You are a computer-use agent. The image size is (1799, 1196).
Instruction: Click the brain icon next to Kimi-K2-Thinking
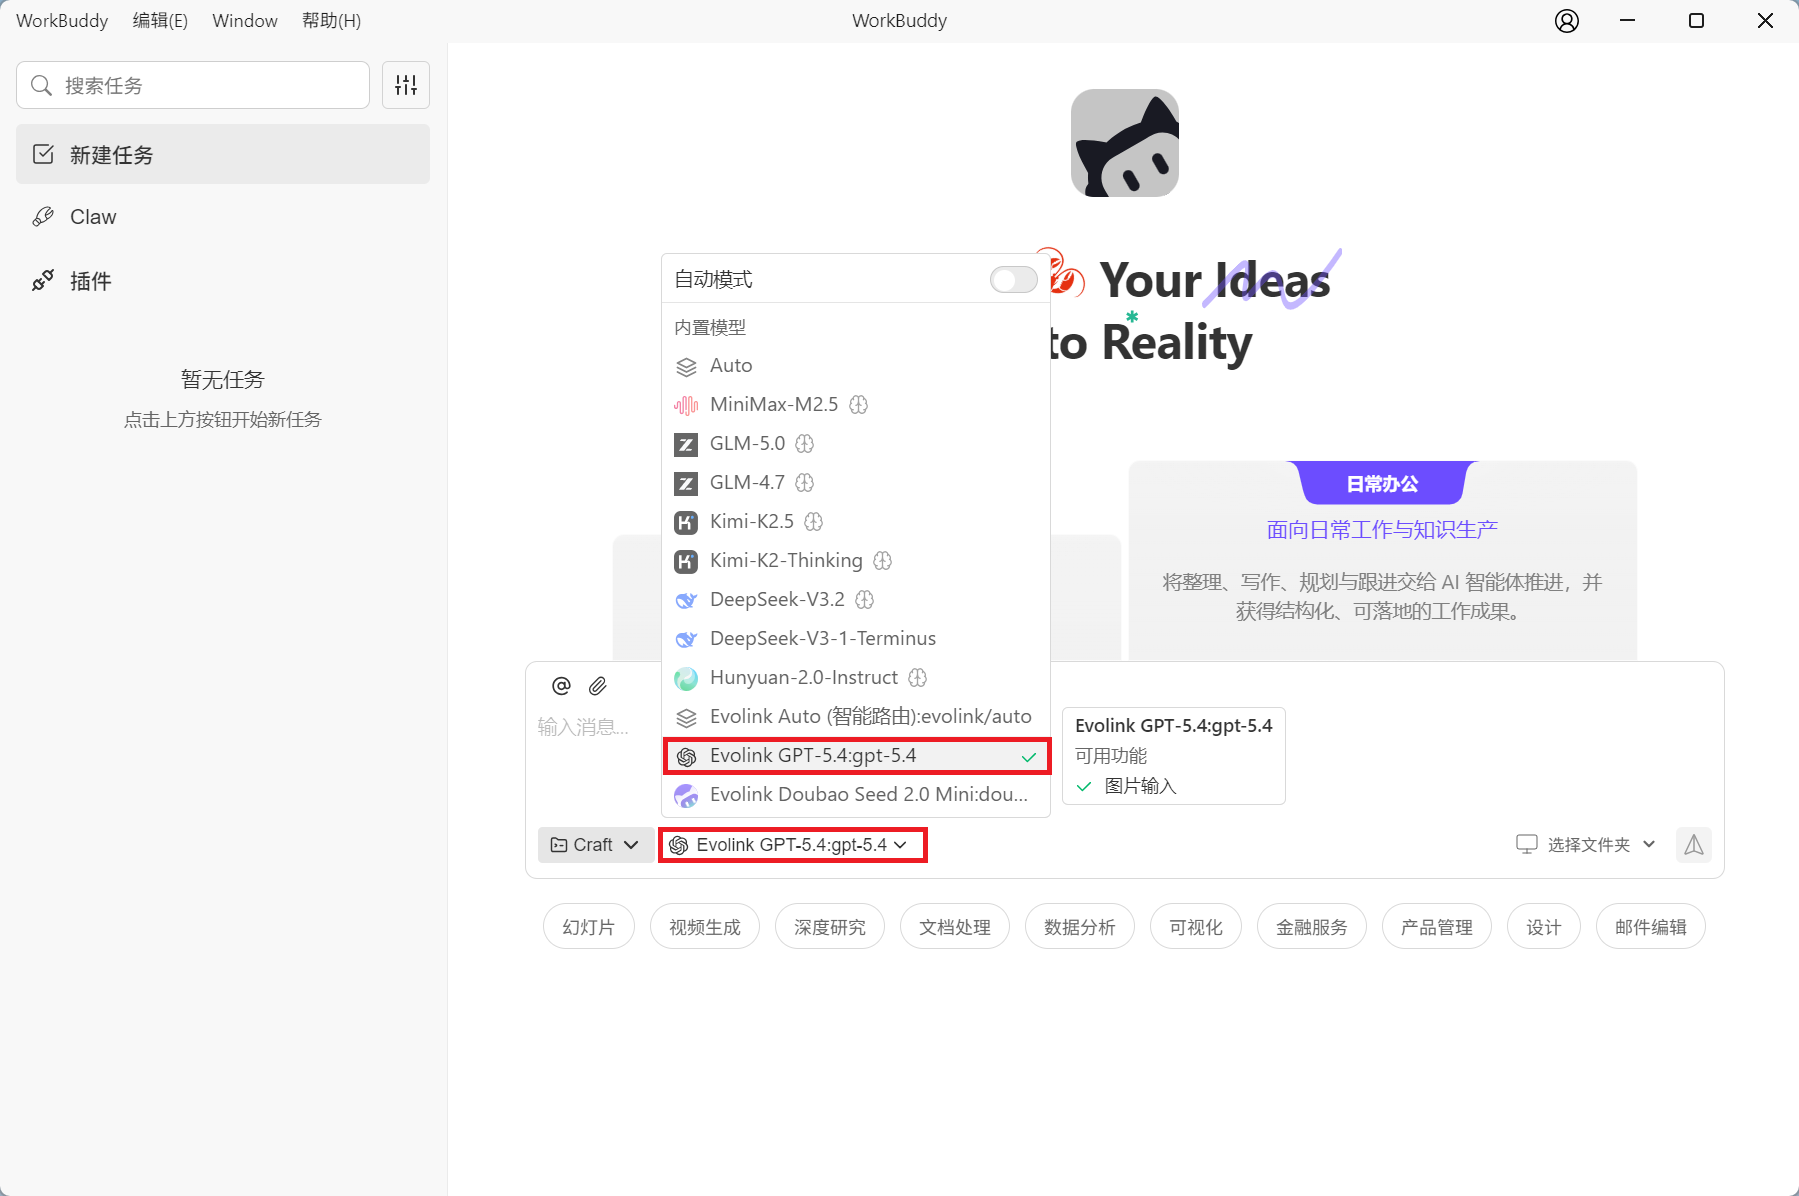(883, 560)
